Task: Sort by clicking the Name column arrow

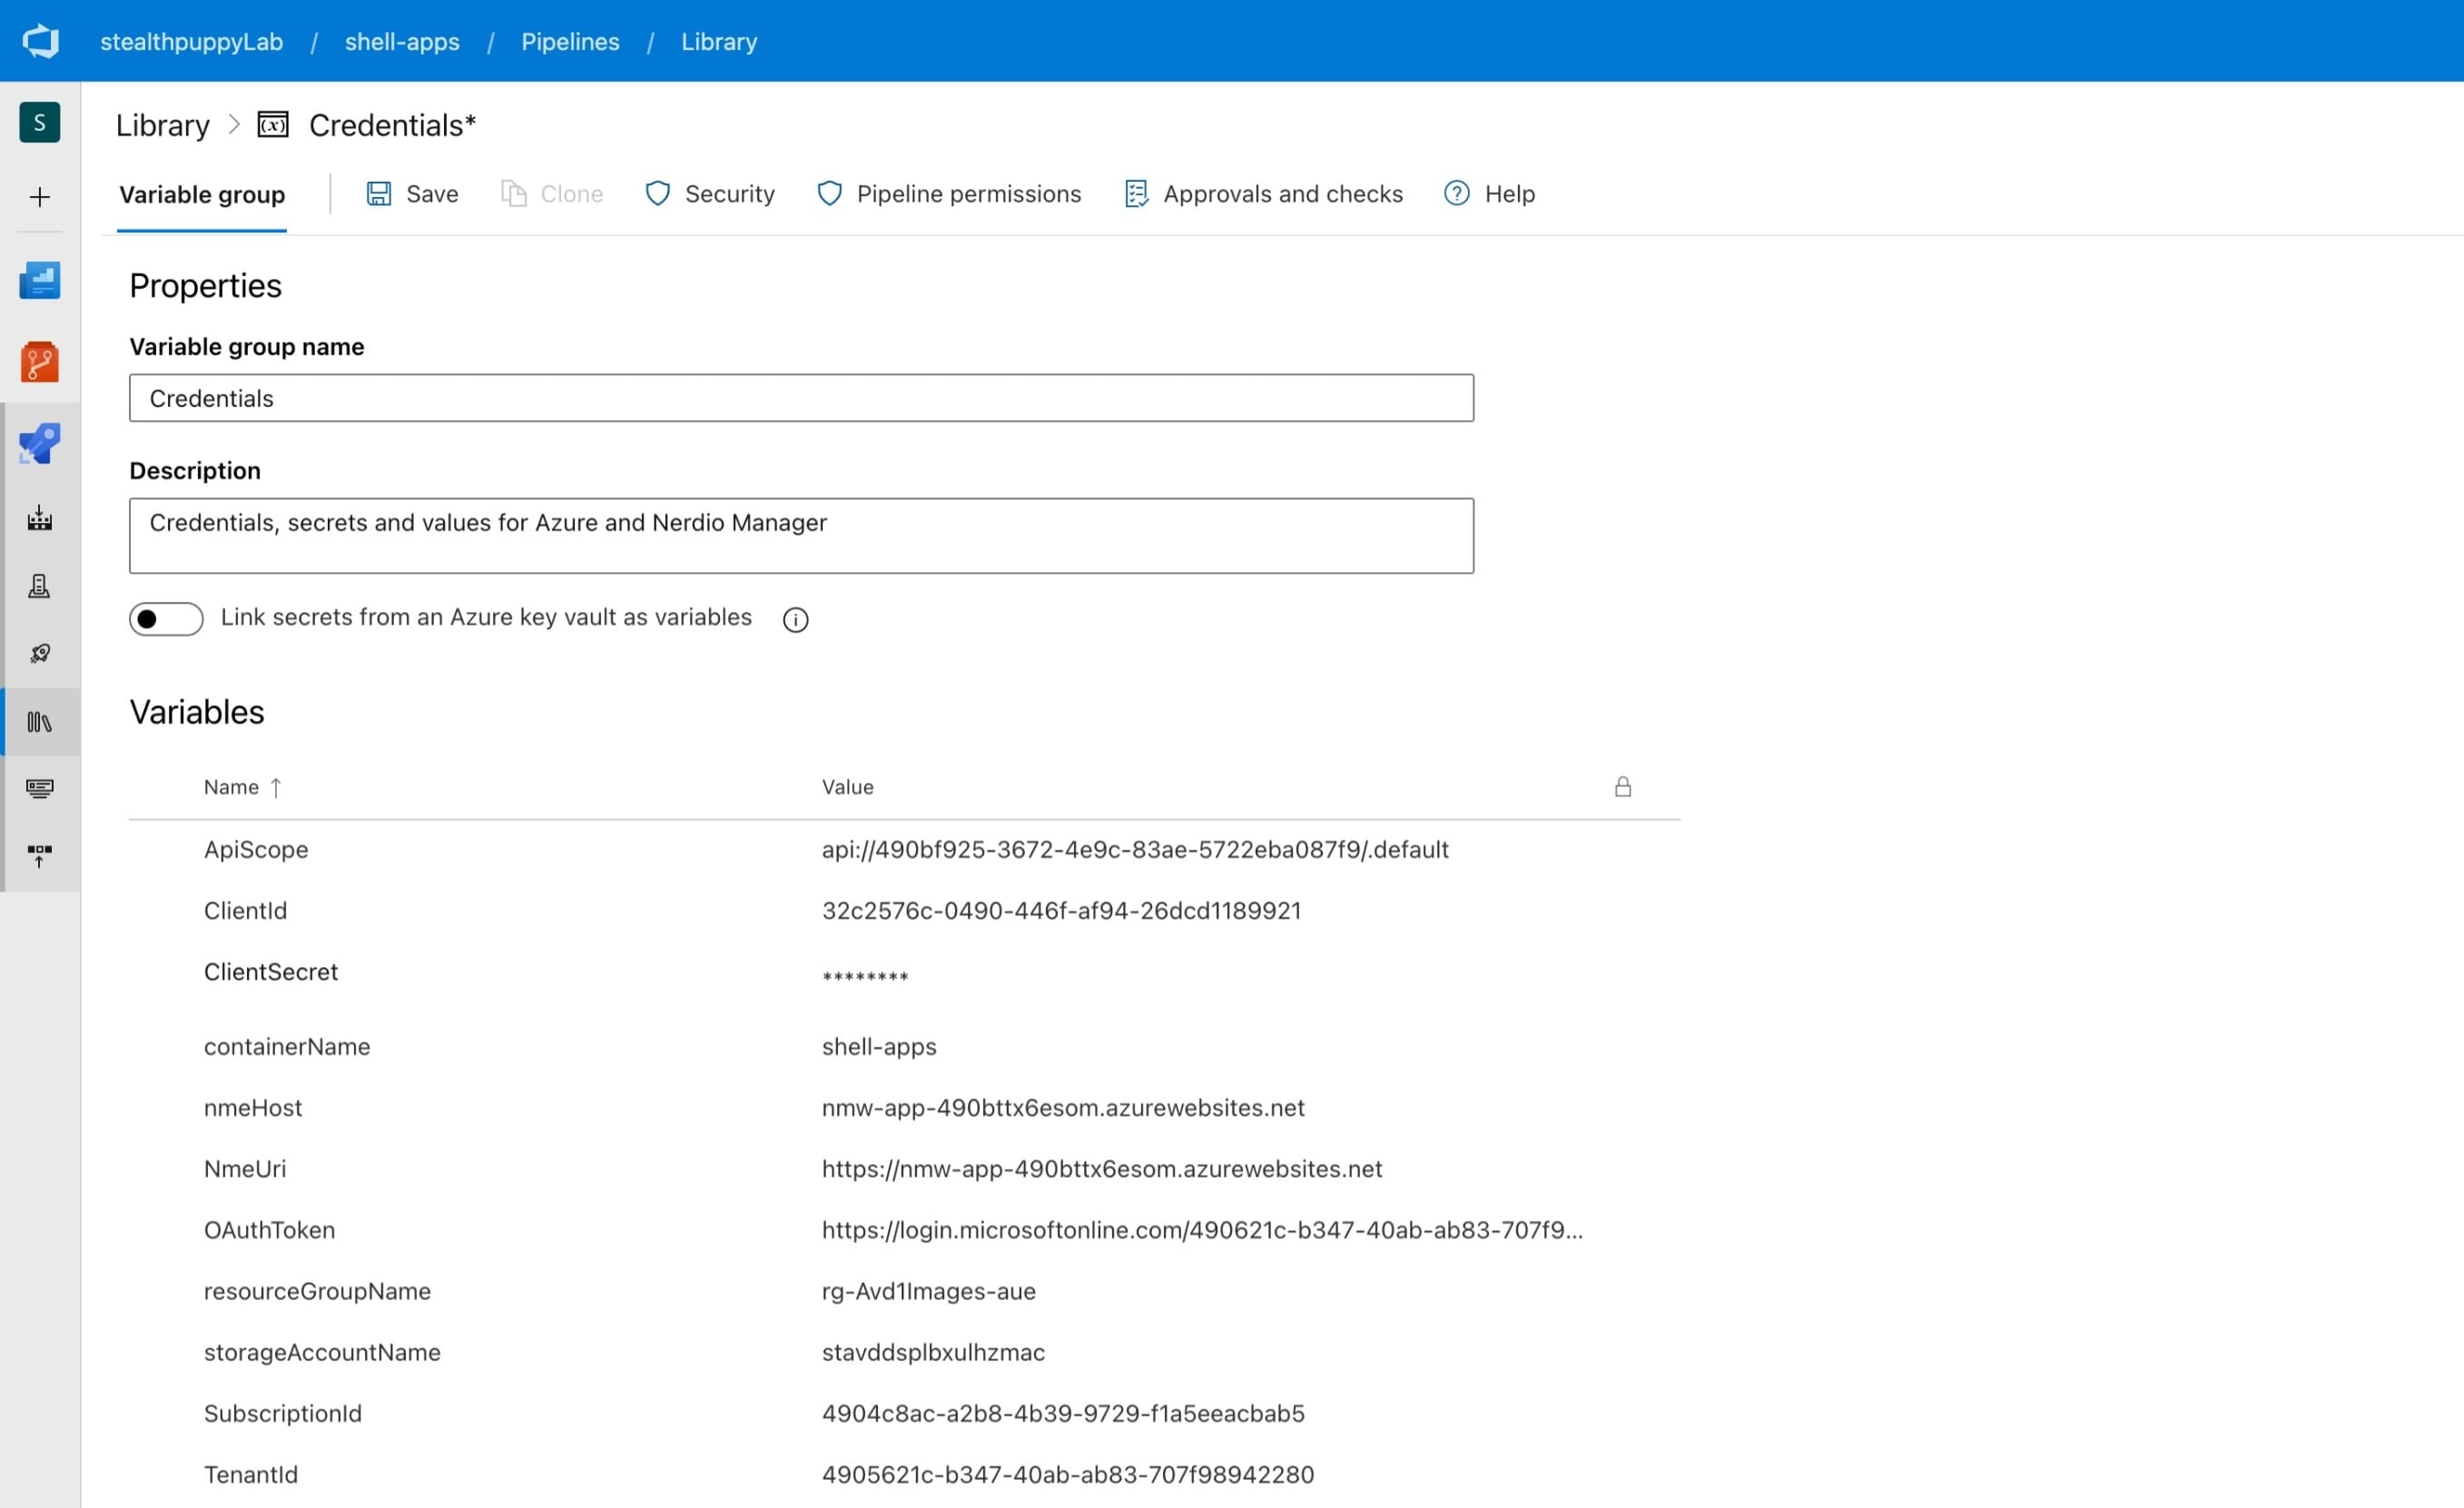Action: point(276,788)
